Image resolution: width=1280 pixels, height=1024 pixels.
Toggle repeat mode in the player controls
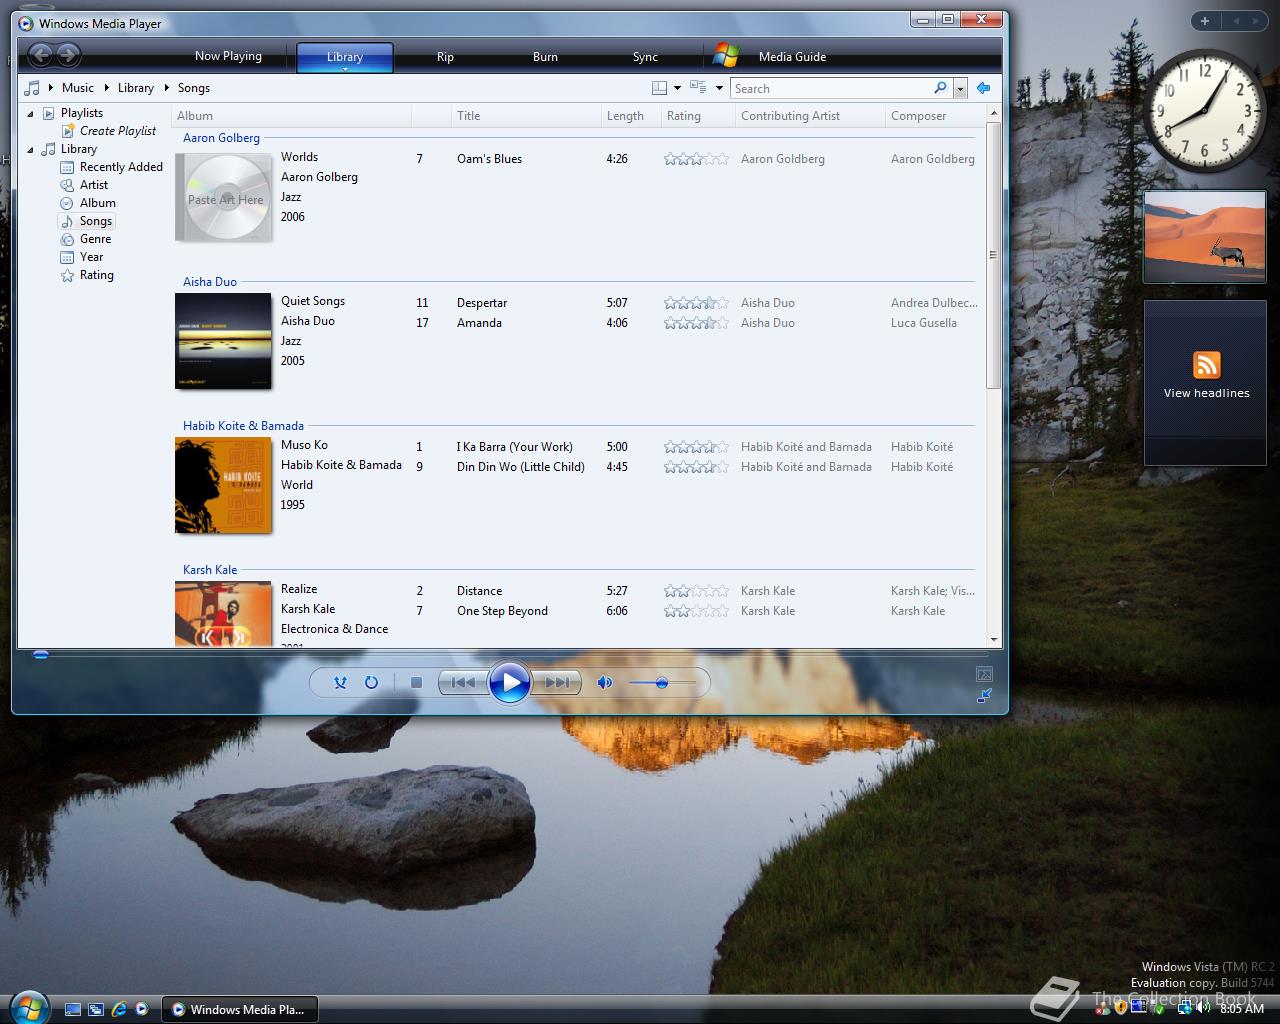click(x=371, y=682)
